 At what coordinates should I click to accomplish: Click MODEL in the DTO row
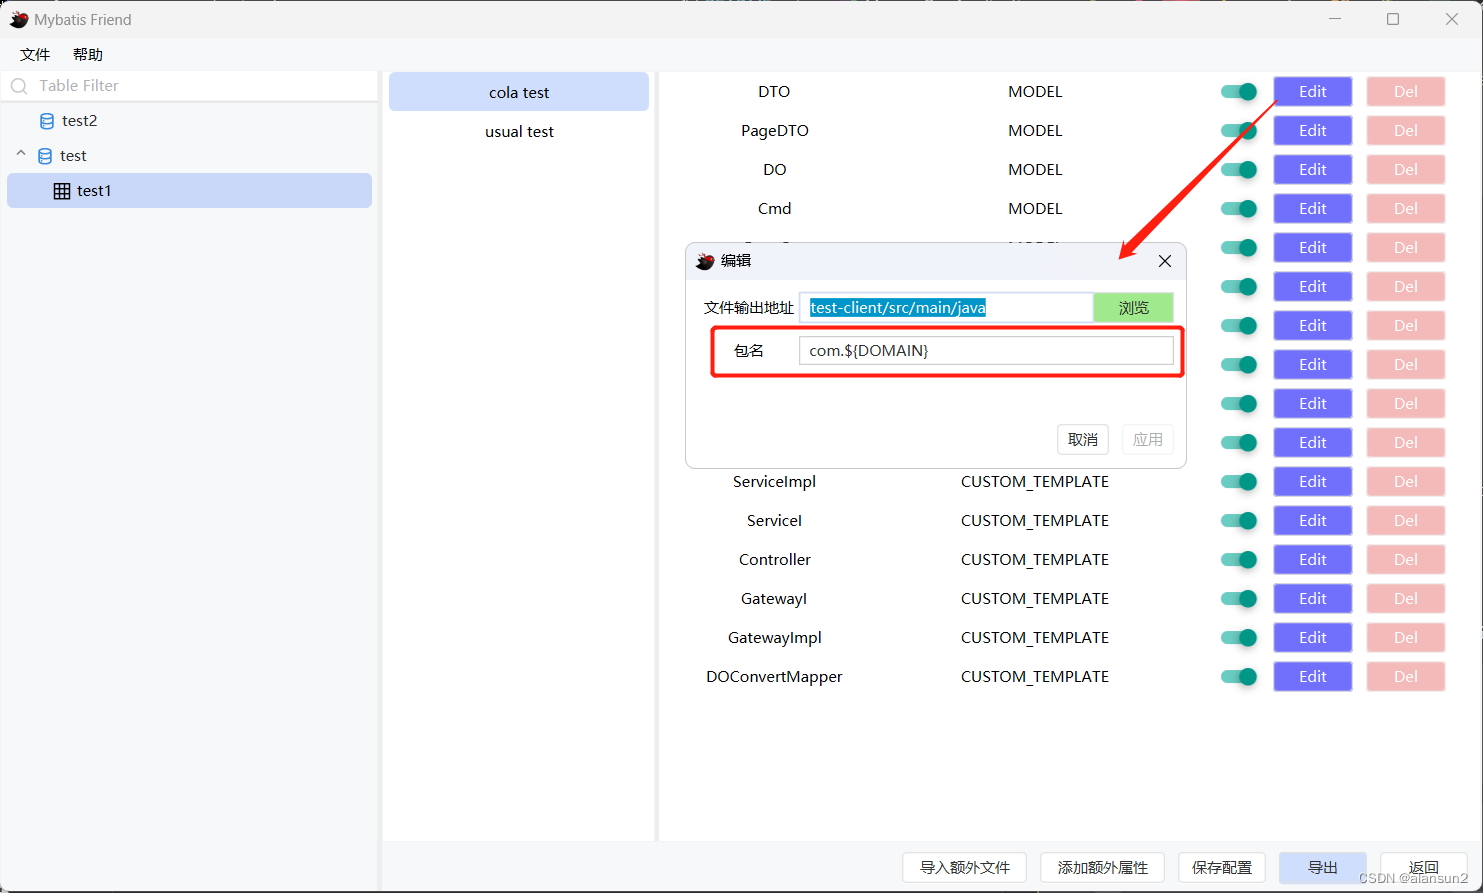(1035, 92)
